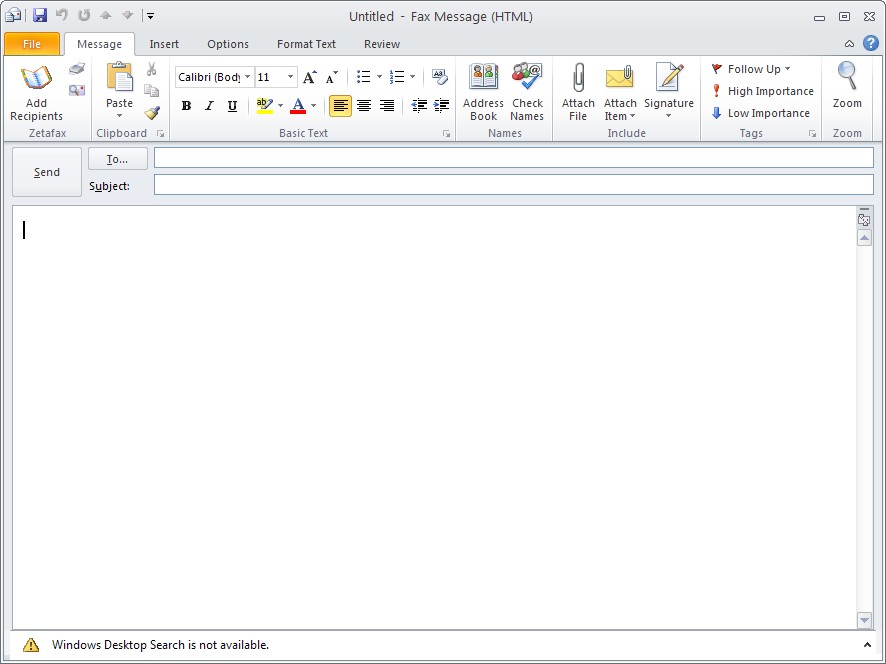
Task: Increase paragraph indent
Action: 441,106
